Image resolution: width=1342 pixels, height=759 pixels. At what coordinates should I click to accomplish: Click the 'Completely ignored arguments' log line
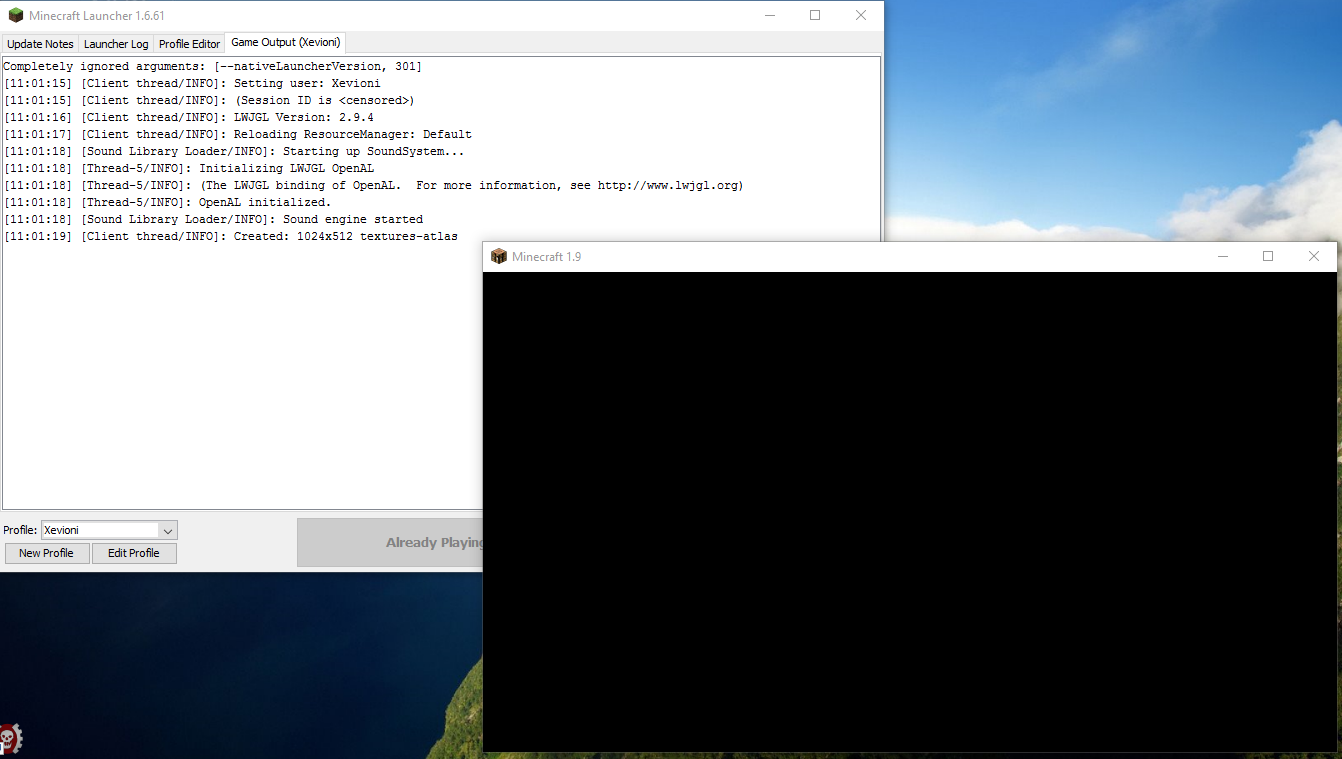(213, 66)
